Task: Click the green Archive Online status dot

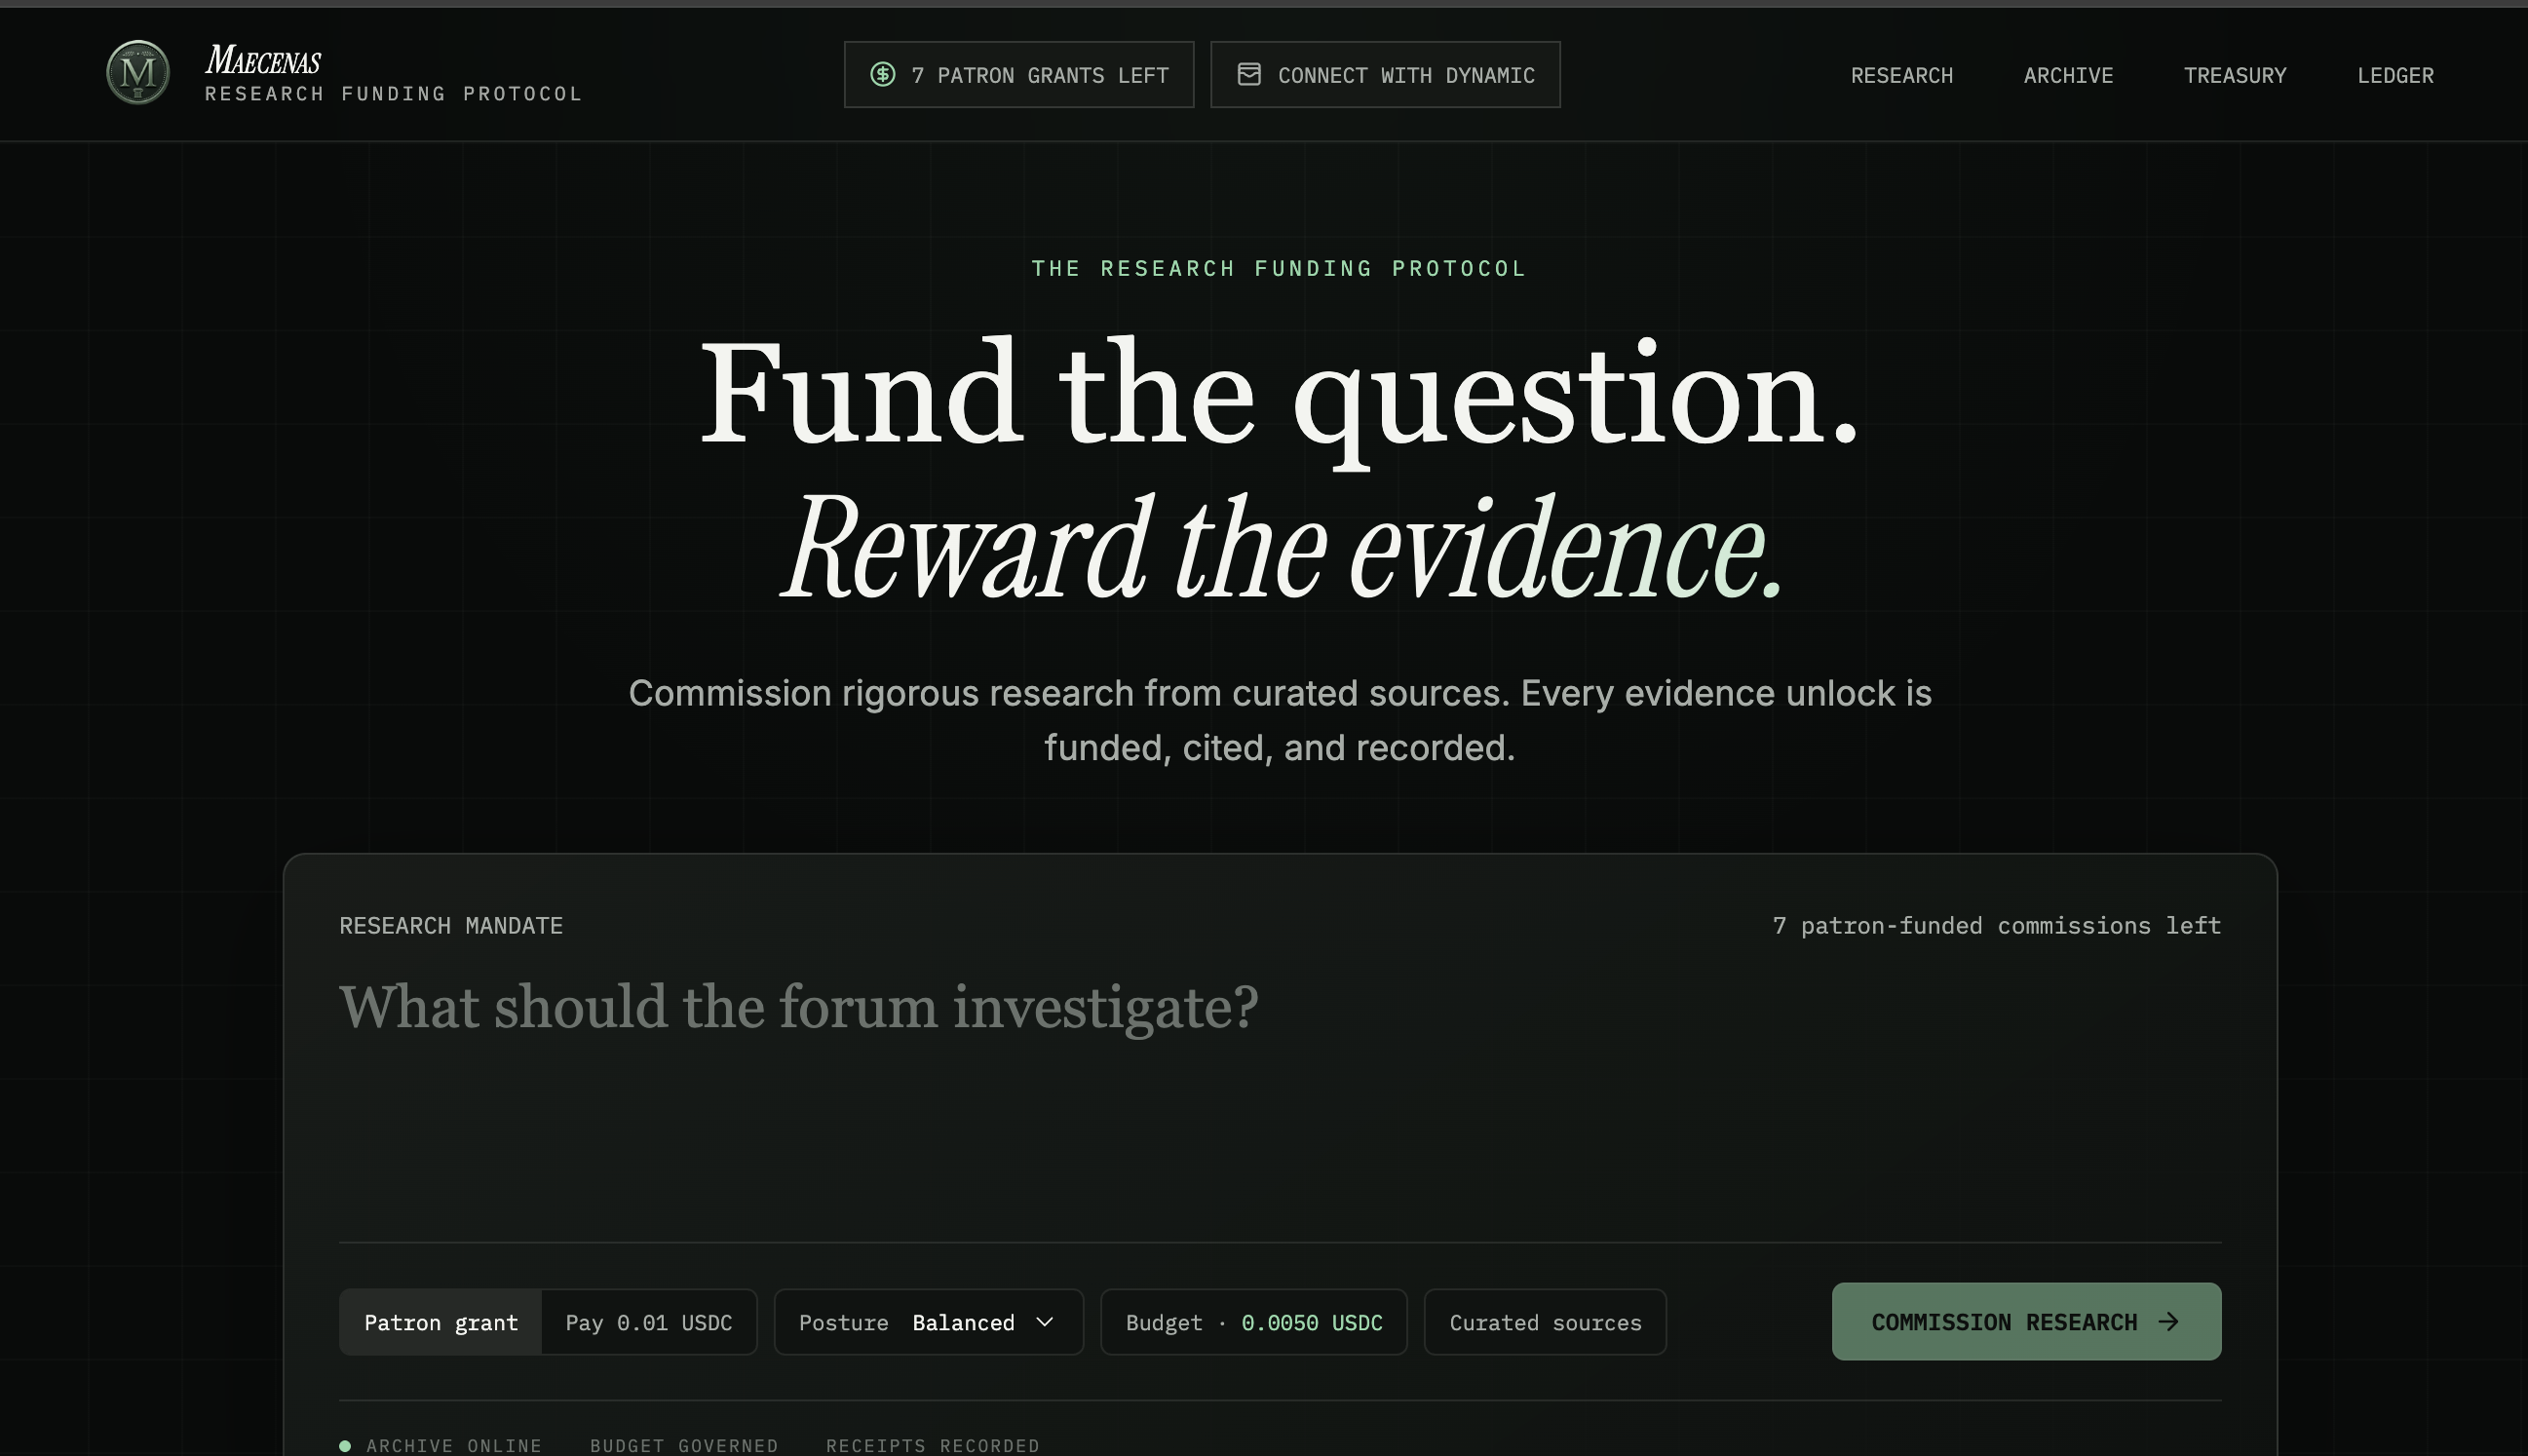Action: [345, 1446]
